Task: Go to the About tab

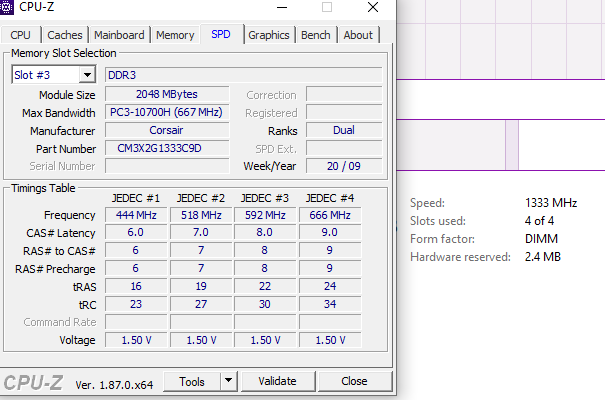Action: 358,35
